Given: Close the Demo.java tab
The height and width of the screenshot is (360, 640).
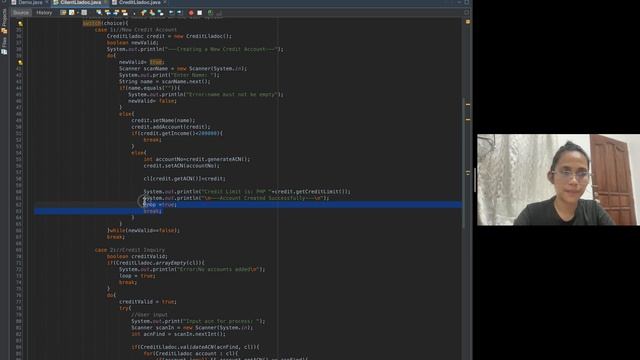Looking at the screenshot, I should tap(47, 2).
